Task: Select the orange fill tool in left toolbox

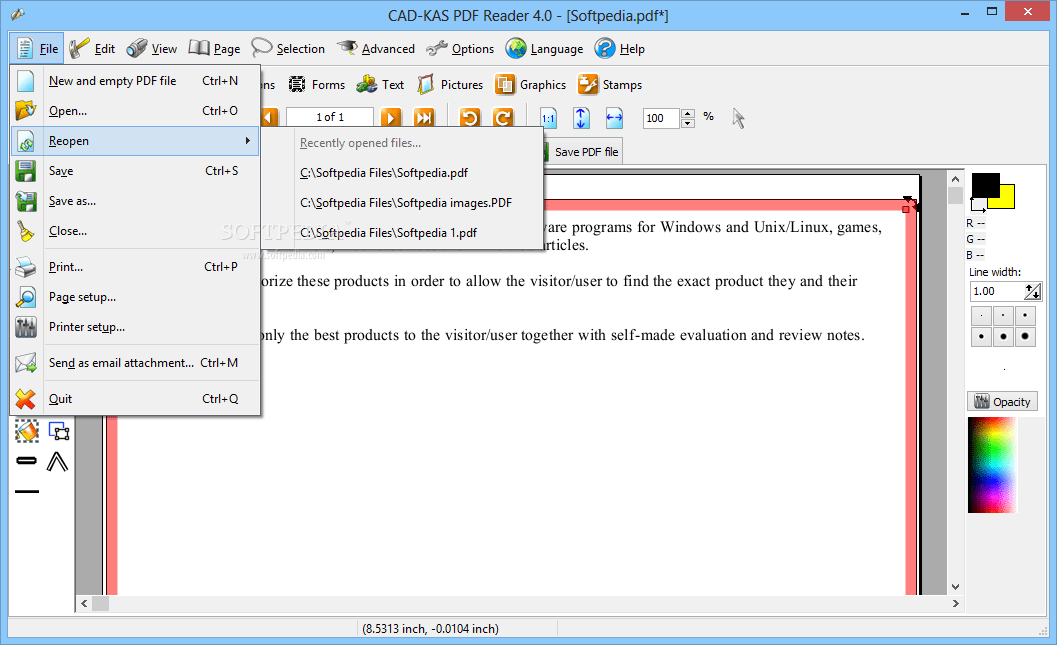Action: pyautogui.click(x=27, y=431)
